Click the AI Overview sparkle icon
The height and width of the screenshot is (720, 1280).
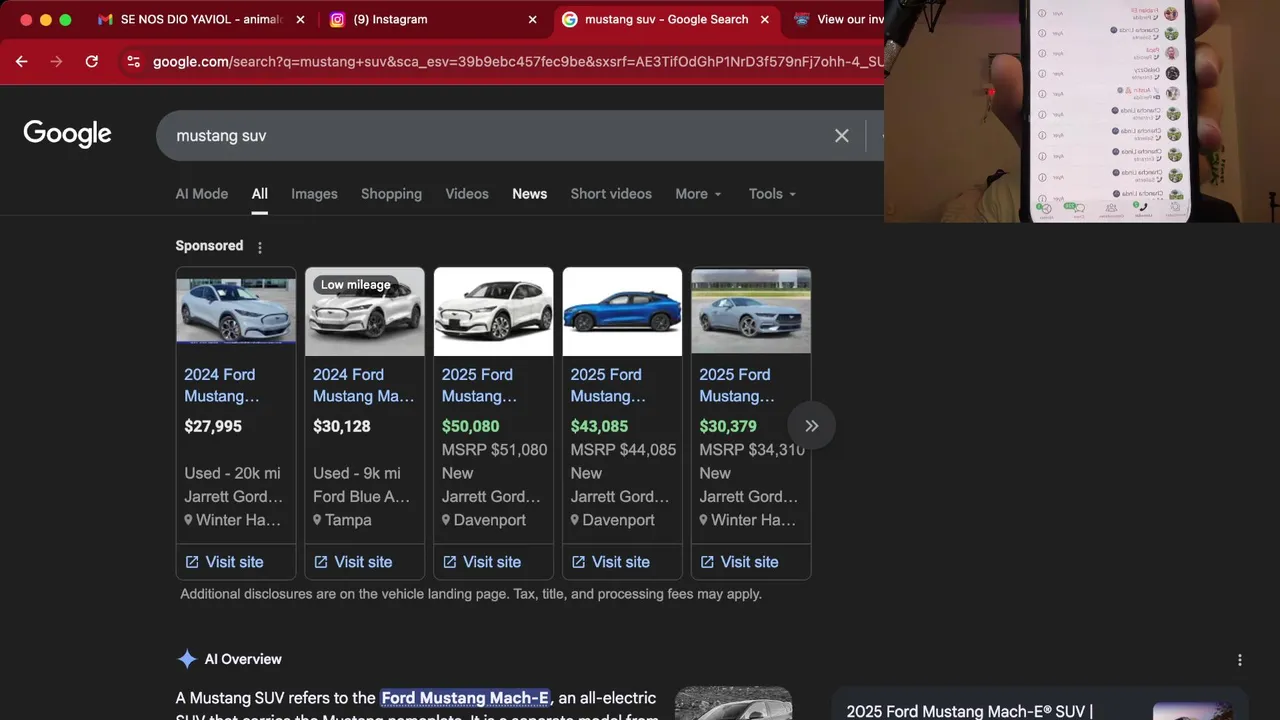point(187,659)
